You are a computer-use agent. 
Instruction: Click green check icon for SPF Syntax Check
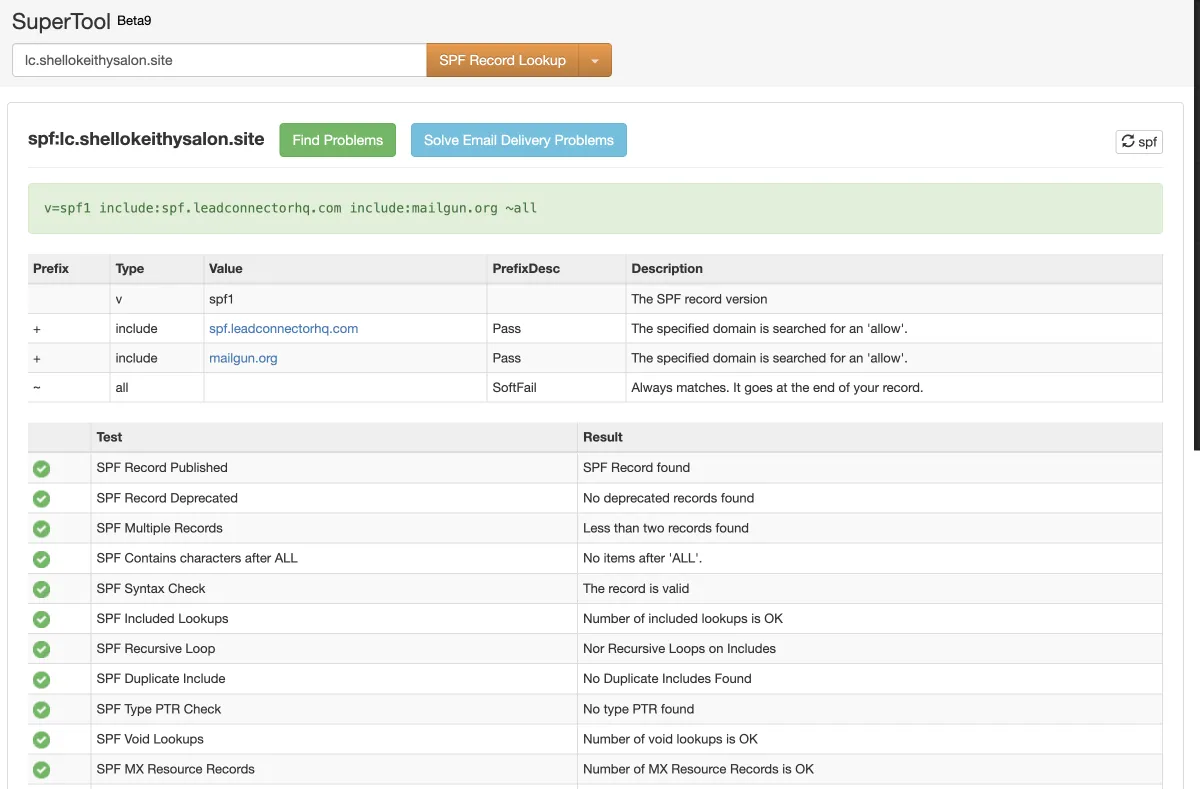[41, 589]
